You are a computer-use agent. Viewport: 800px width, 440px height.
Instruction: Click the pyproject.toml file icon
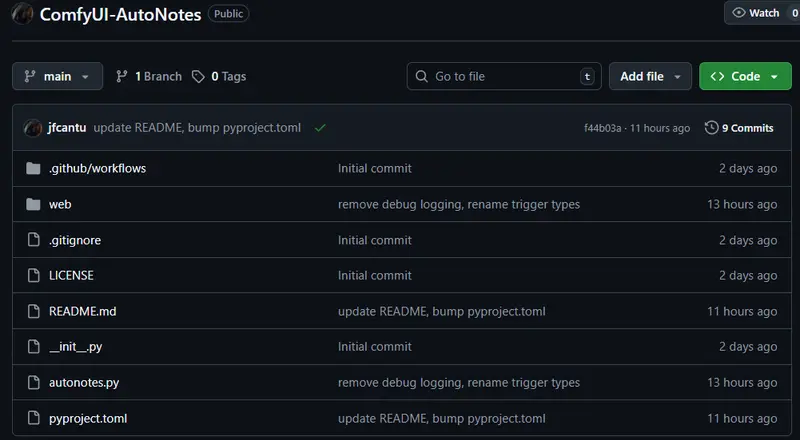[33, 418]
